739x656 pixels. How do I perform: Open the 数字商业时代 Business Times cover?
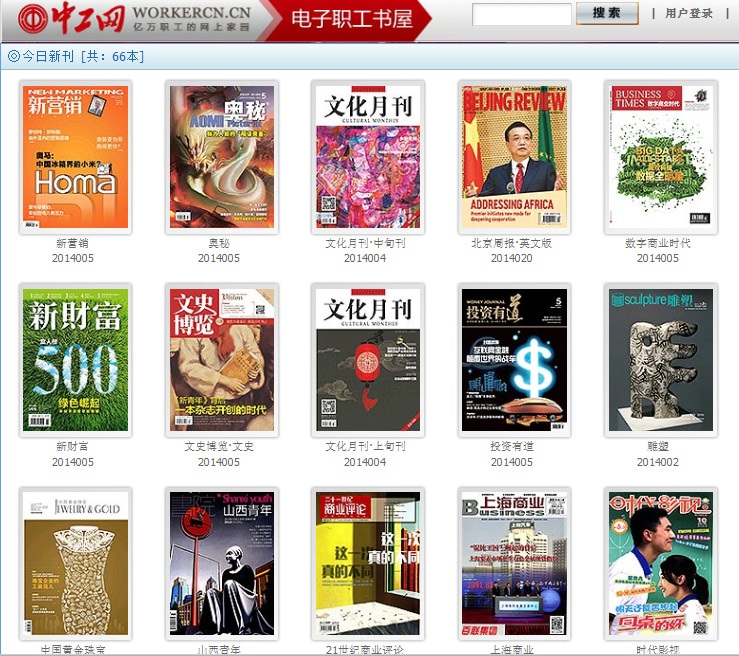pos(660,157)
